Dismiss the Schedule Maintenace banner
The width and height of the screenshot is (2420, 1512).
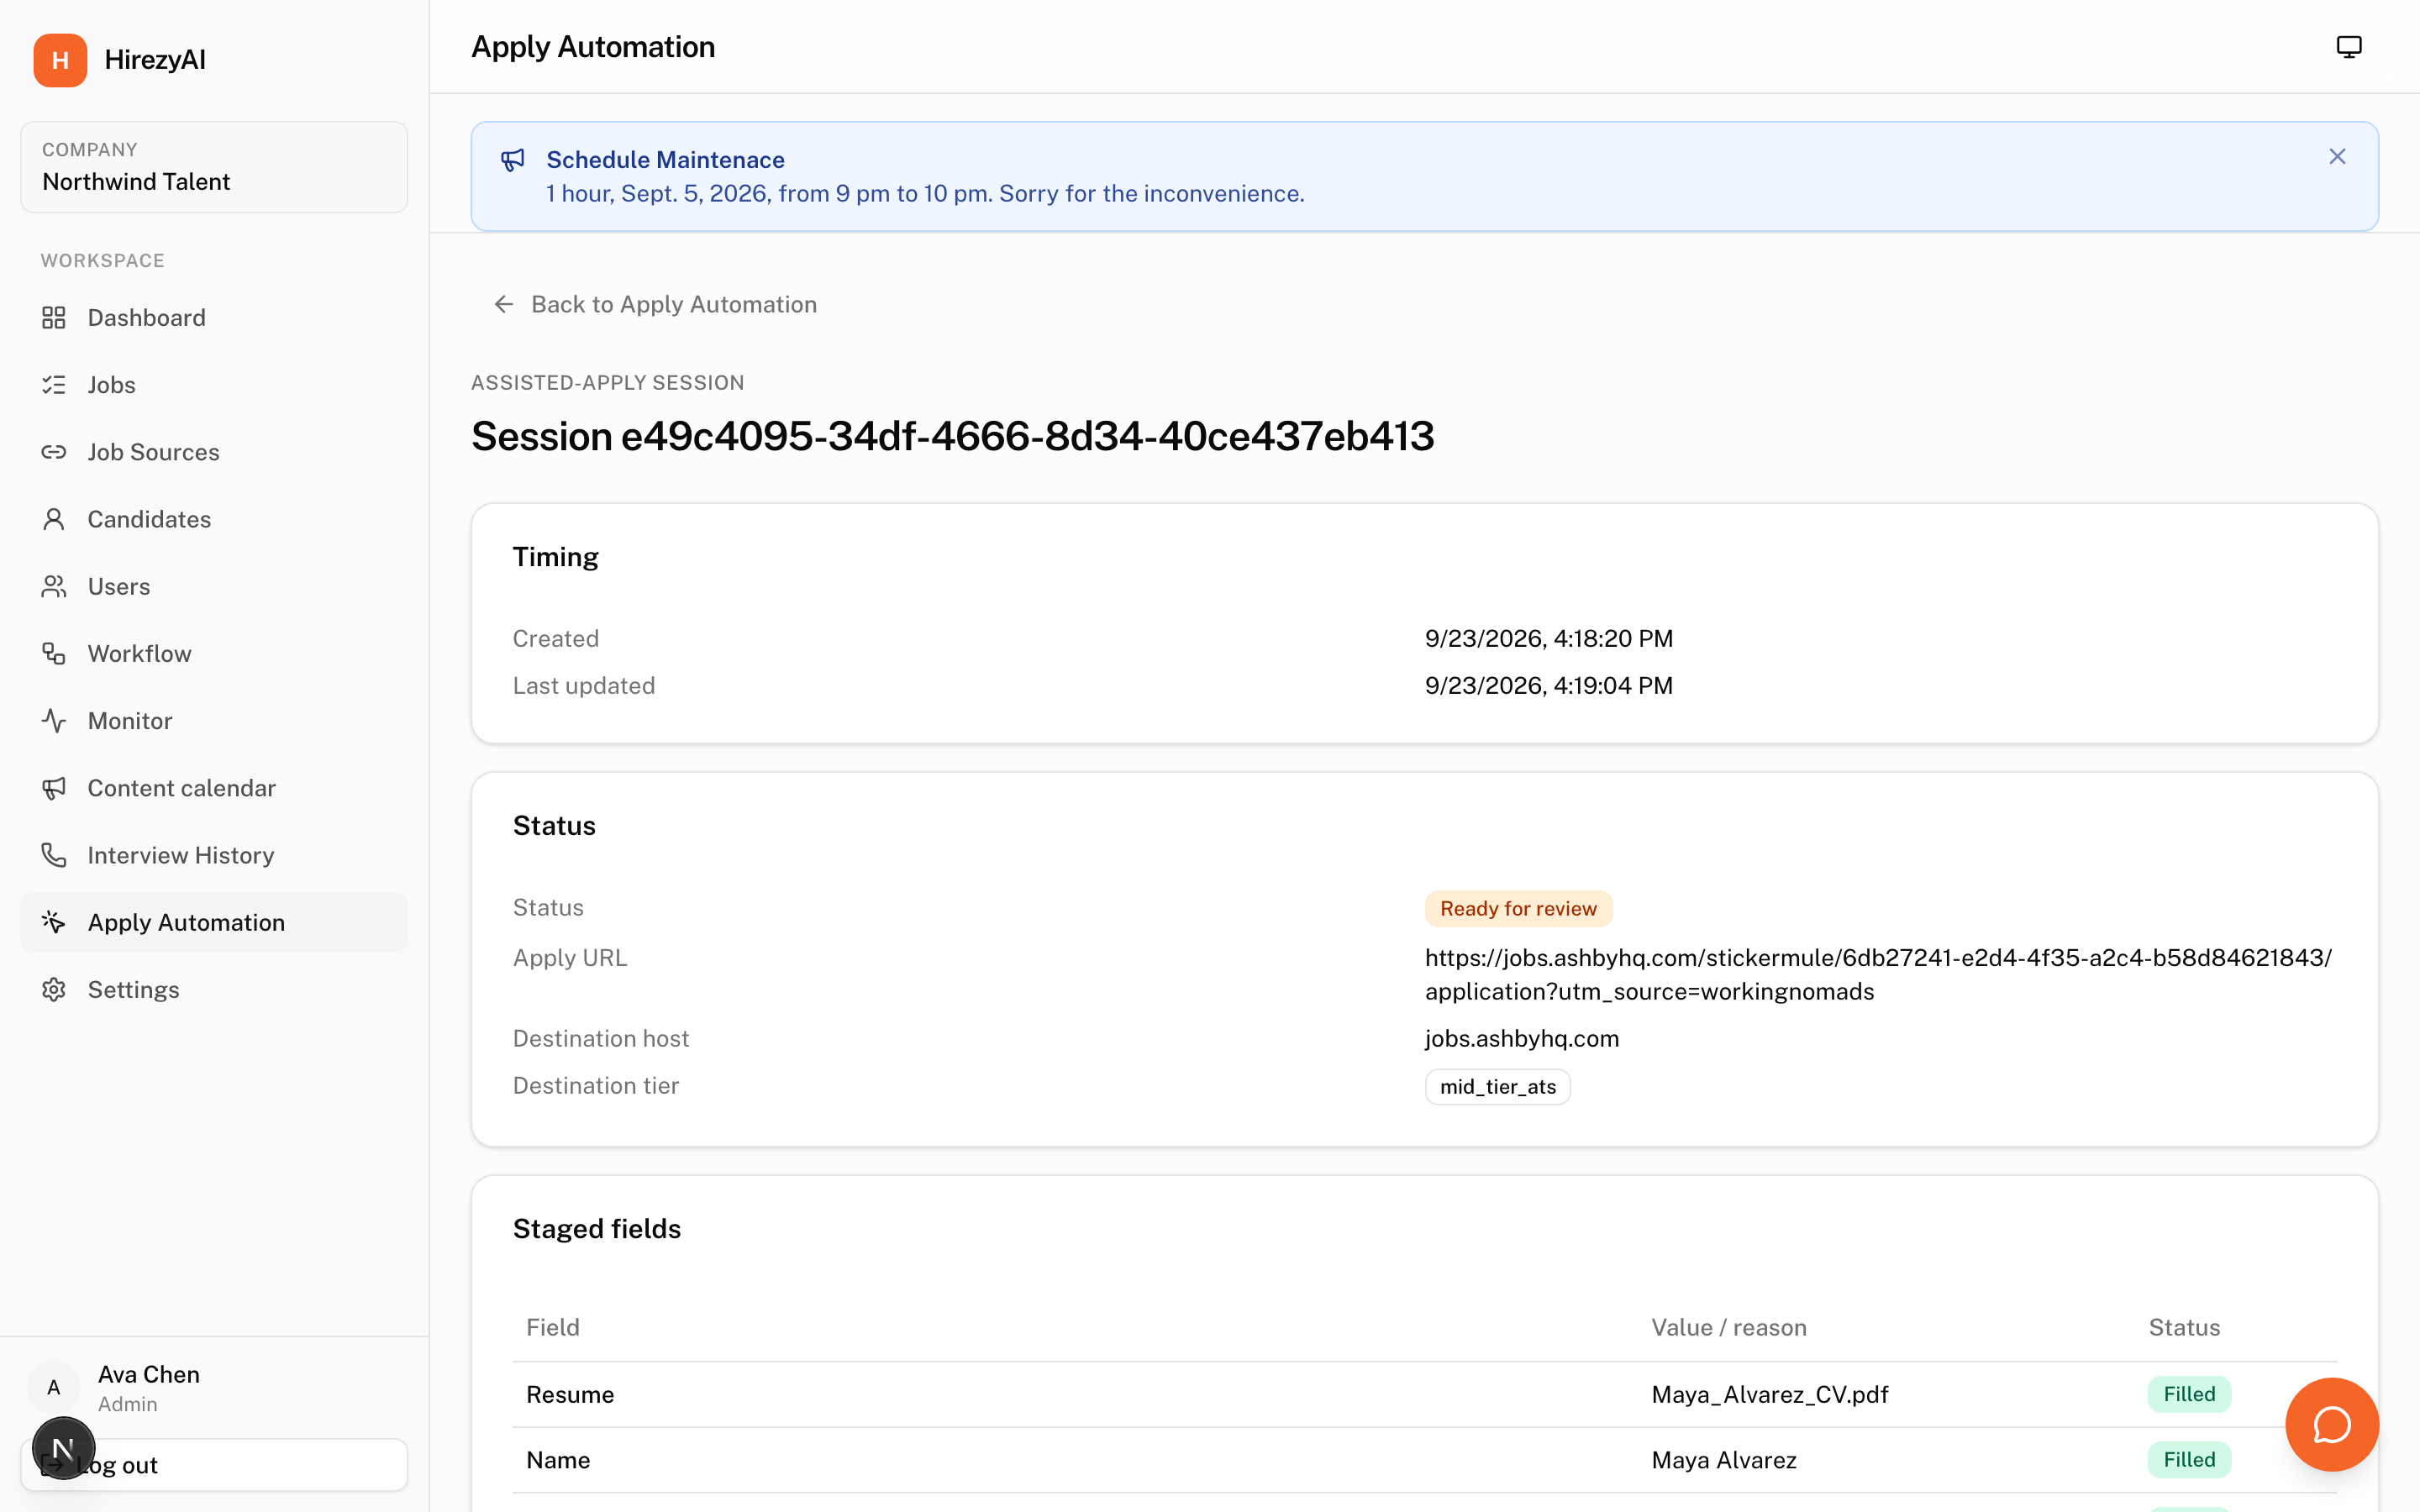pos(2337,157)
